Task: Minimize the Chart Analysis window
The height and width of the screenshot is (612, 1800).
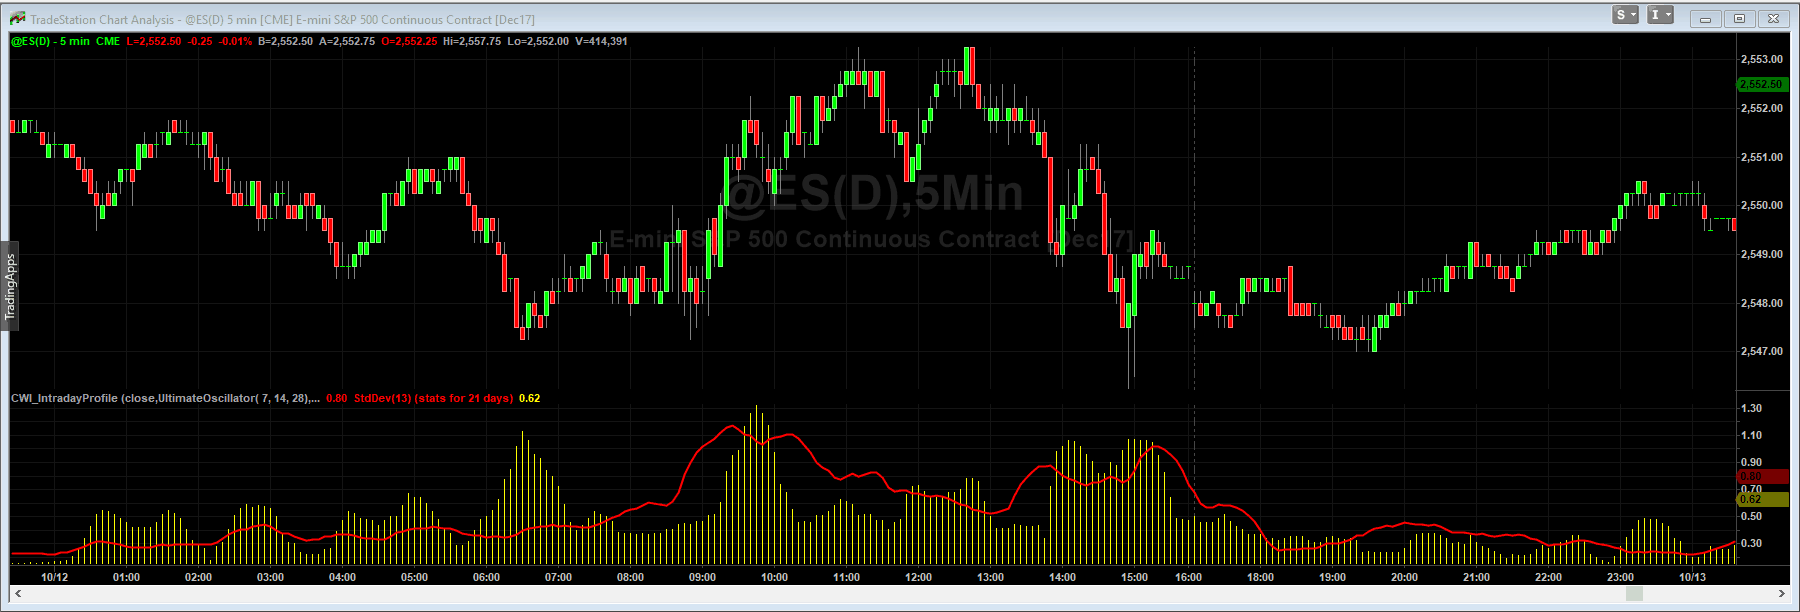Action: (x=1705, y=18)
